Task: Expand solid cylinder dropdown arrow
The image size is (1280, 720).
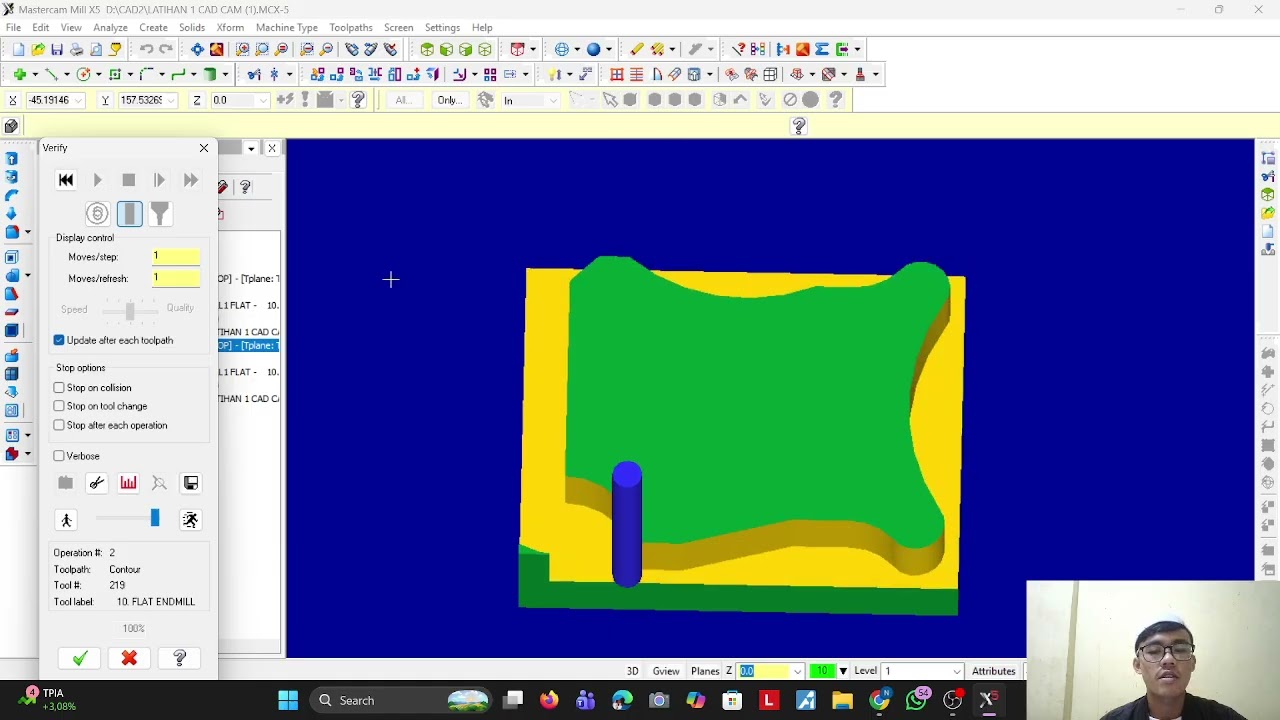Action: pos(225,74)
